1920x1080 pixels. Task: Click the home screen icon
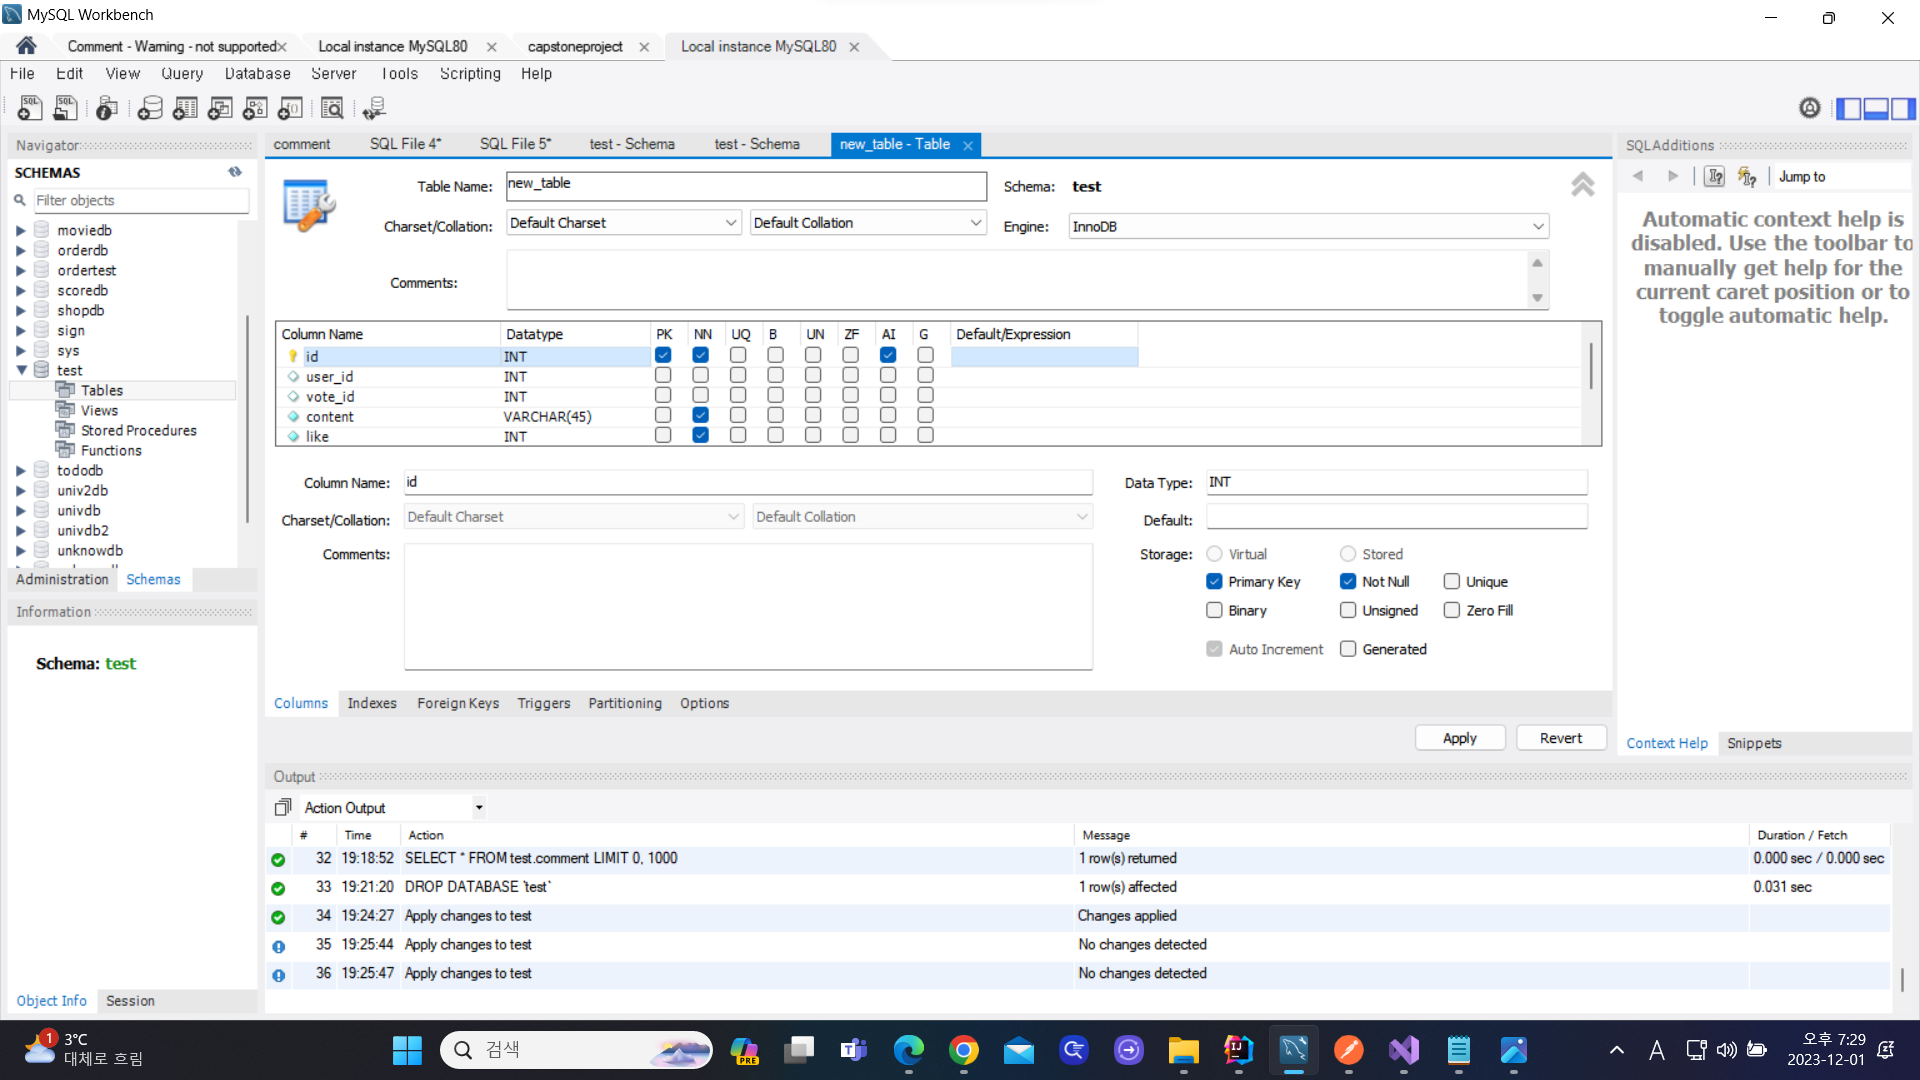pyautogui.click(x=26, y=46)
